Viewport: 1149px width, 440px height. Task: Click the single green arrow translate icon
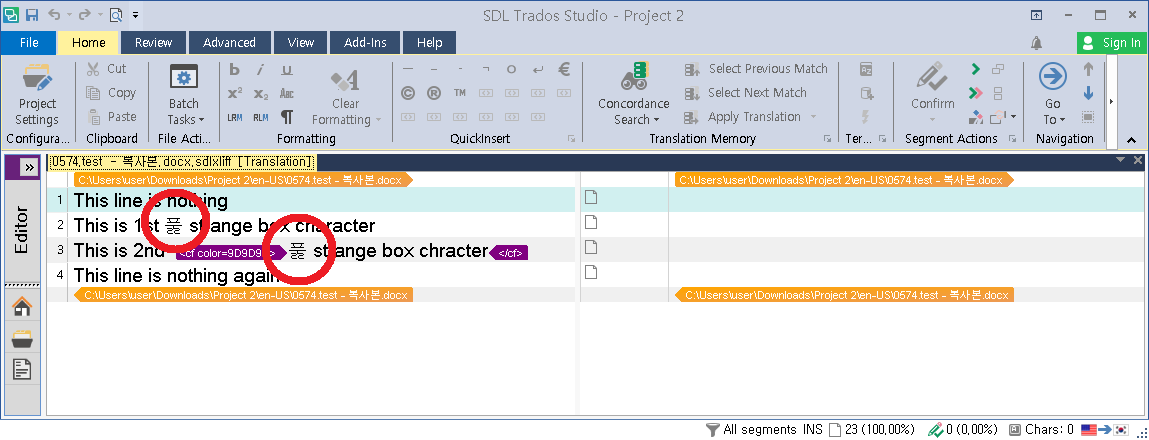coord(975,70)
